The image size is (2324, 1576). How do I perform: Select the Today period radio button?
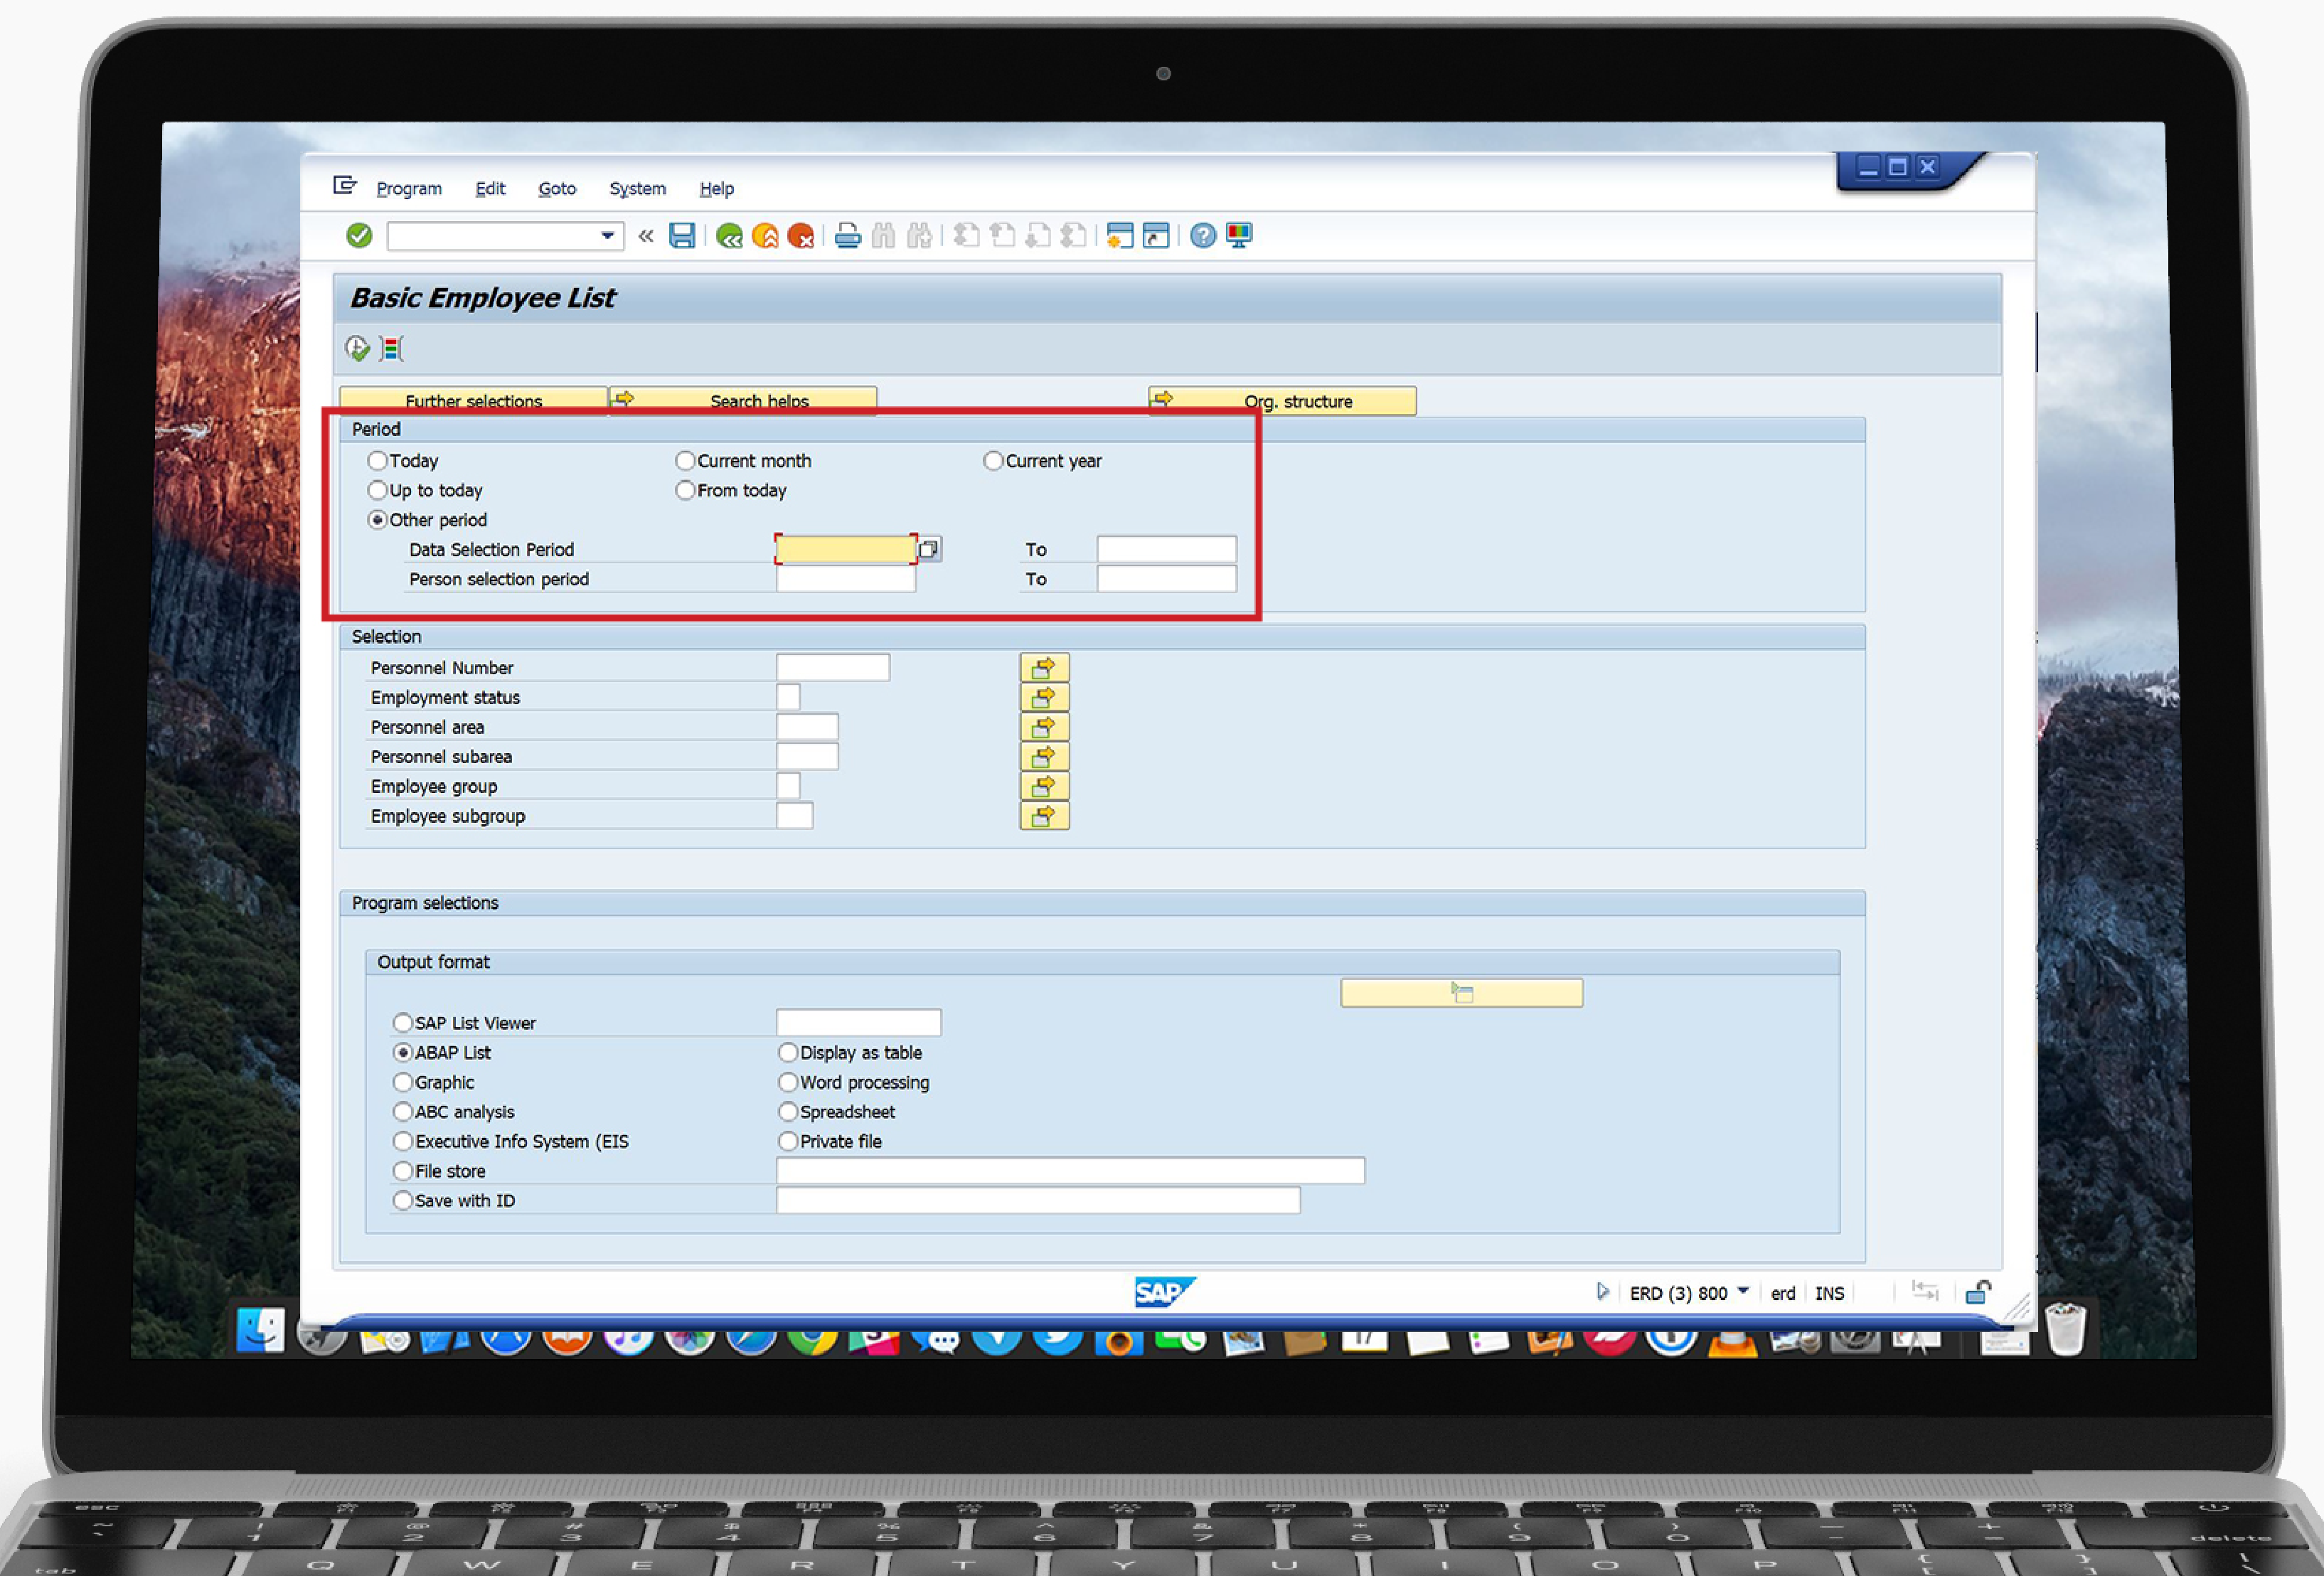pyautogui.click(x=378, y=461)
